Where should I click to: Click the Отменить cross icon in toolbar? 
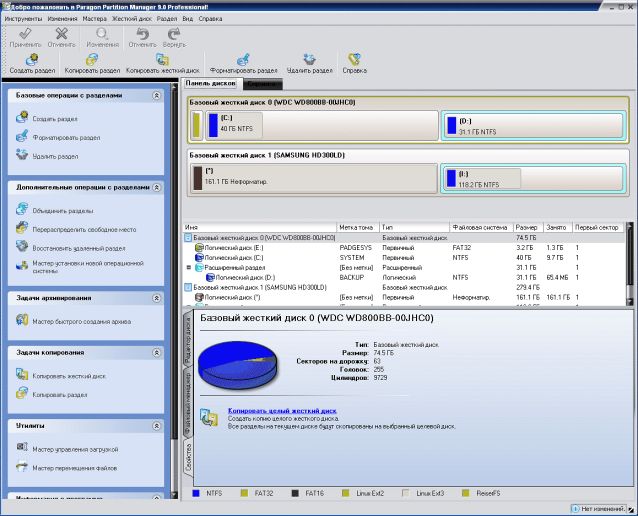[x=61, y=33]
